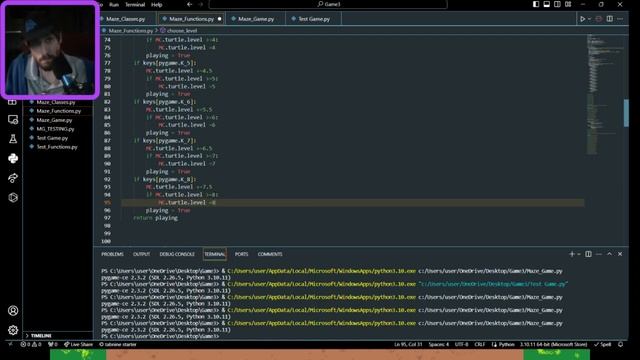Click tabnine starter in status bar
Viewport: 640px width, 360px height.
tap(118, 344)
